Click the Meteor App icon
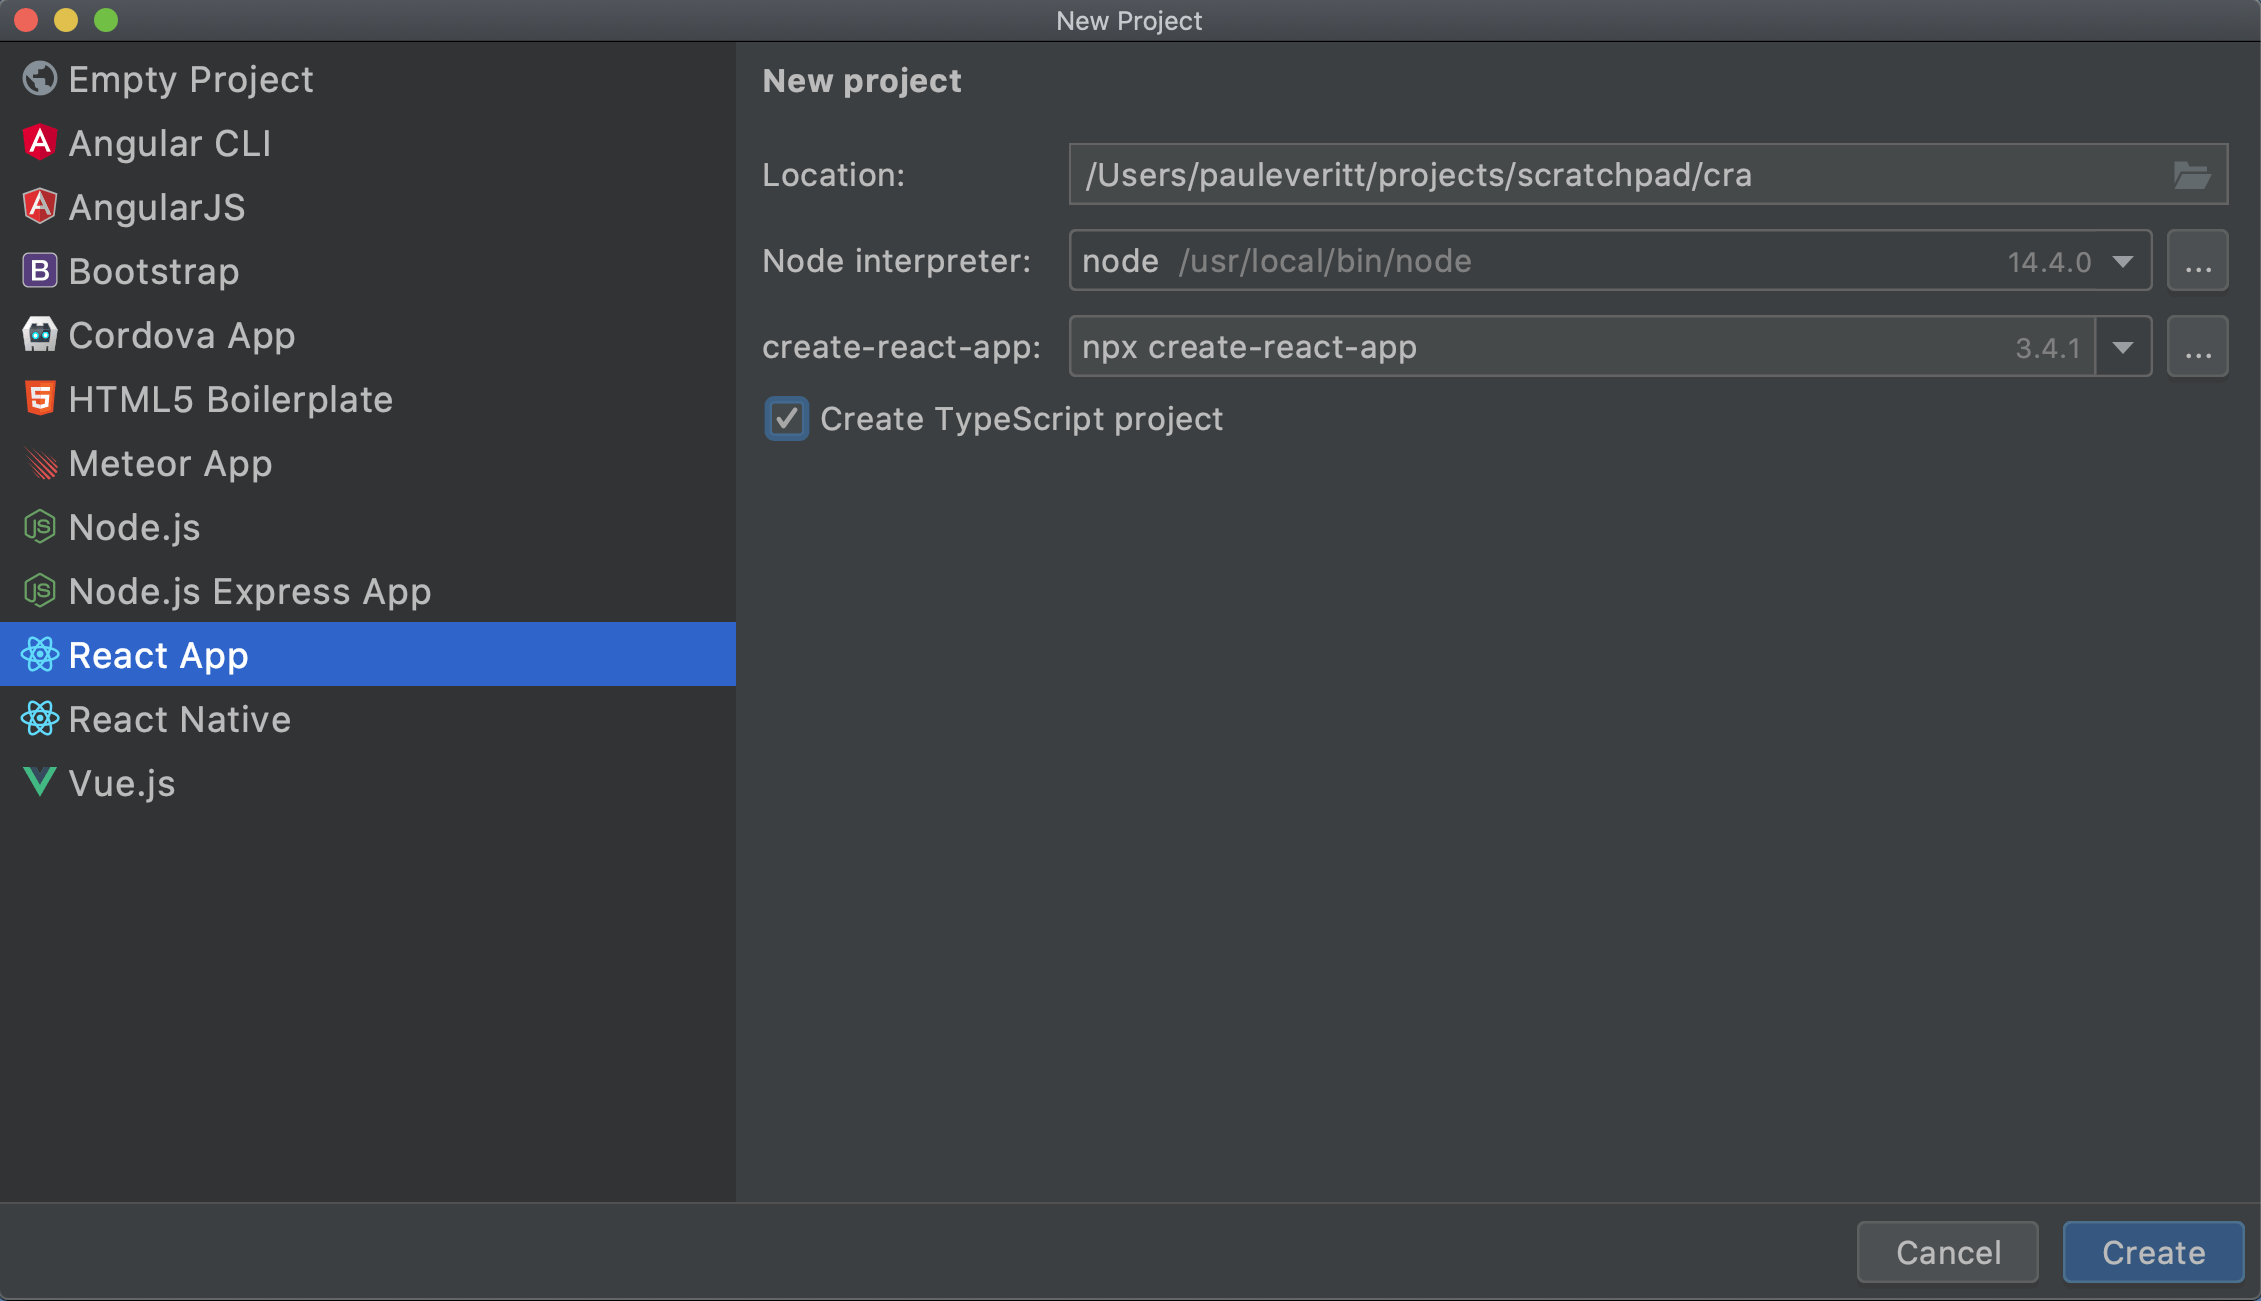The image size is (2261, 1301). (40, 463)
